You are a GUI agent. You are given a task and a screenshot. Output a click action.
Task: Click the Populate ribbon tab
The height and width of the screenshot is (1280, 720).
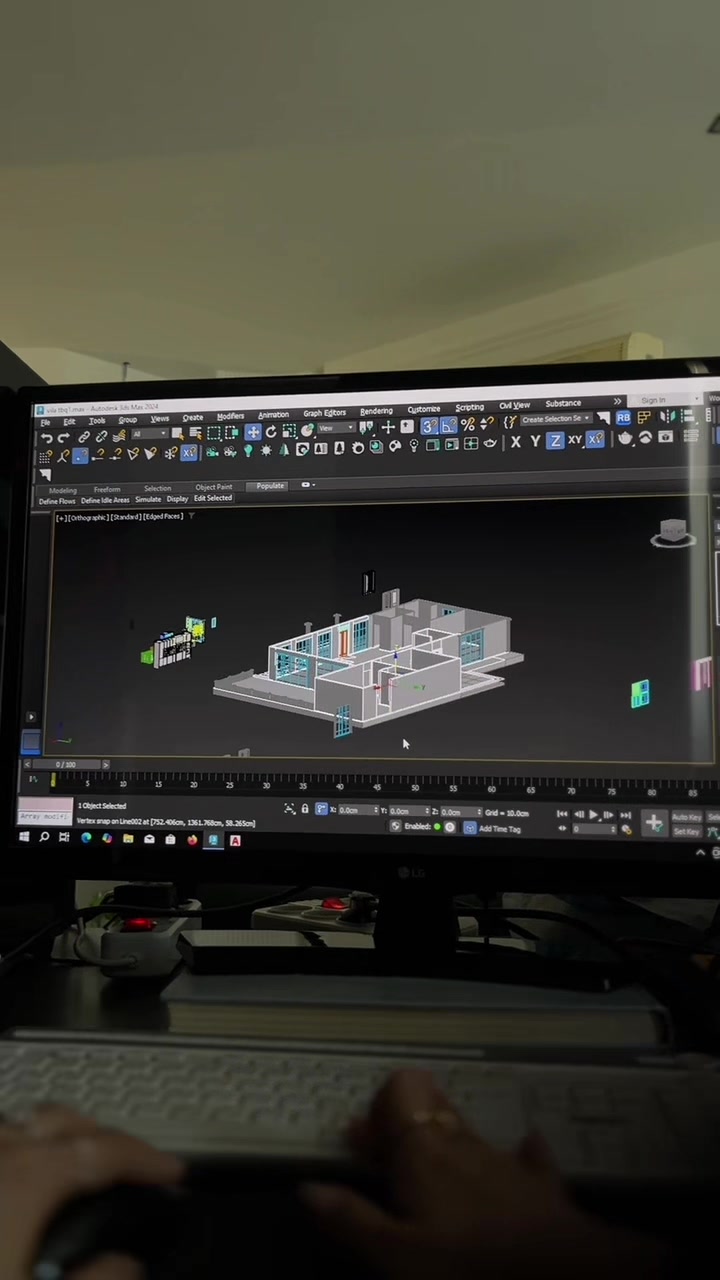270,486
